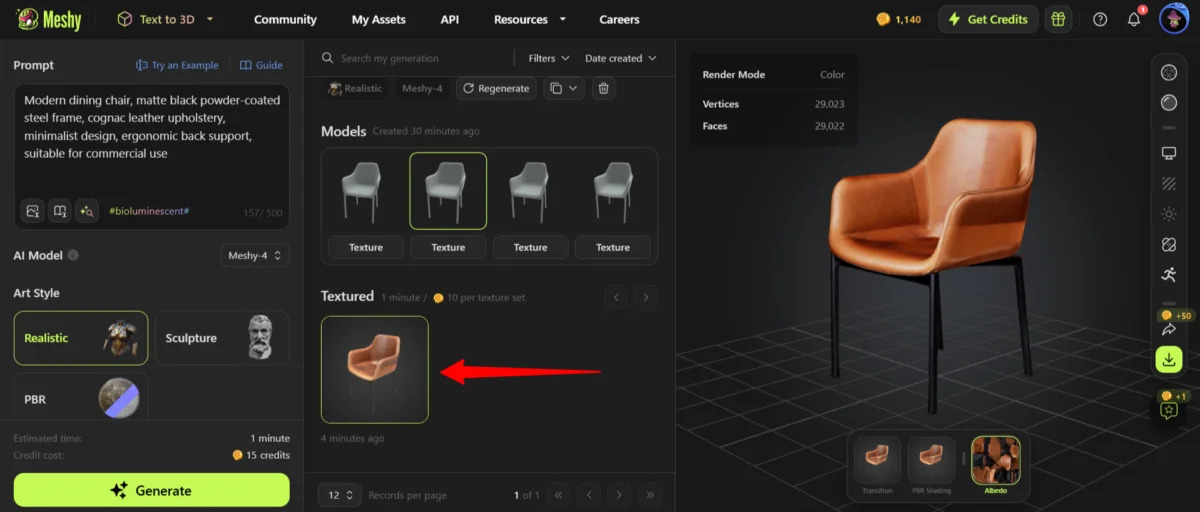Select the Realistic art style
Image resolution: width=1200 pixels, height=512 pixels.
81,338
